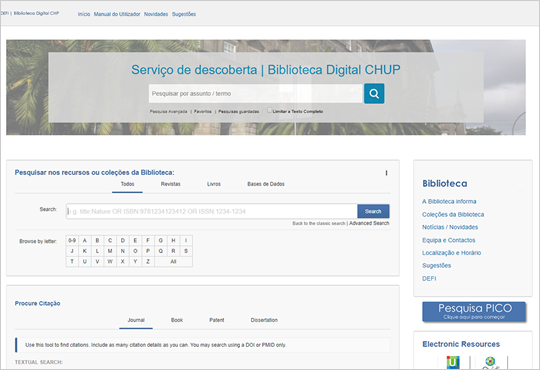This screenshot has height=370, width=540.
Task: Browse titles starting with letter A
Action: point(85,240)
